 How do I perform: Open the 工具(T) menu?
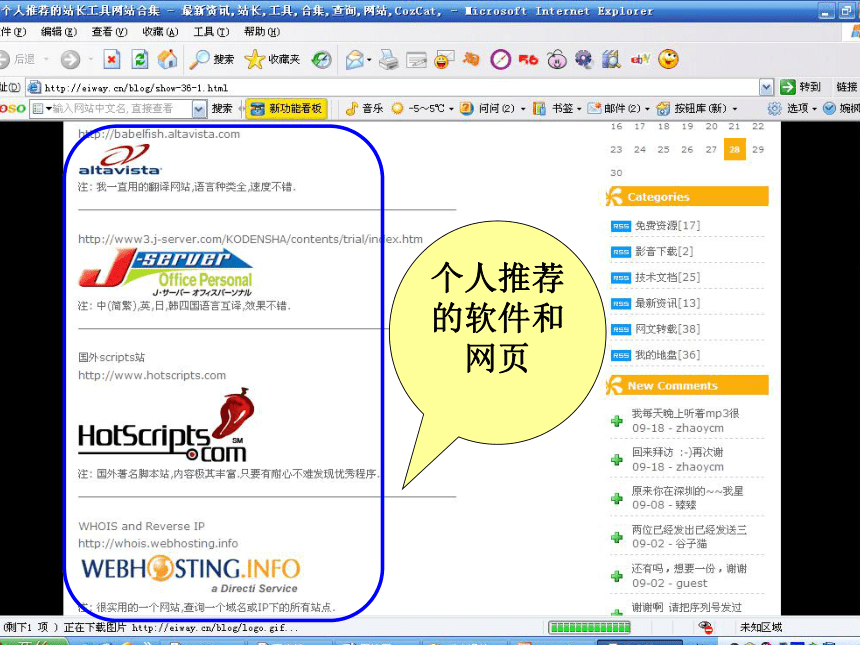click(211, 32)
